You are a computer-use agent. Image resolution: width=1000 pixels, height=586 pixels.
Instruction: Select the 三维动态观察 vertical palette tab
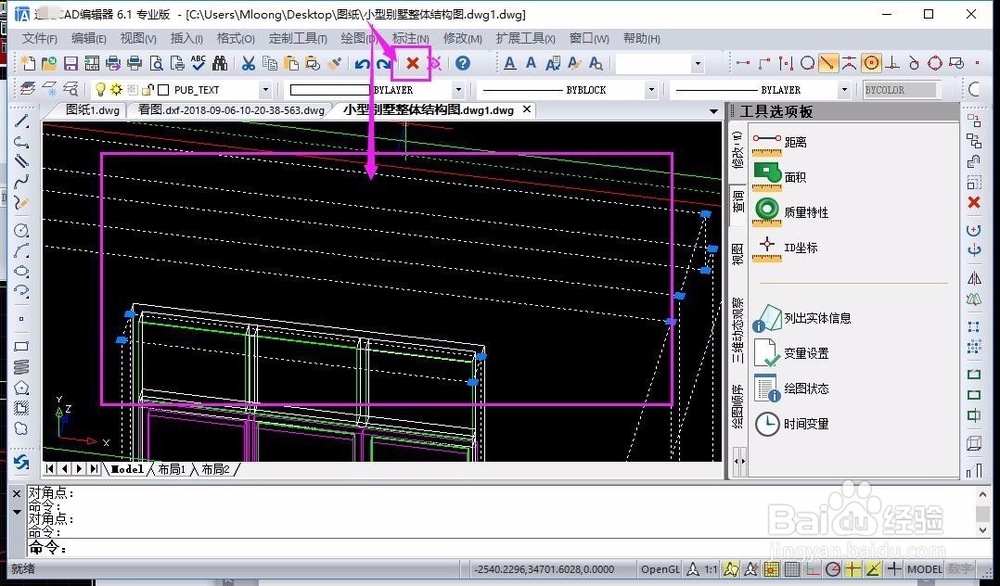[737, 330]
